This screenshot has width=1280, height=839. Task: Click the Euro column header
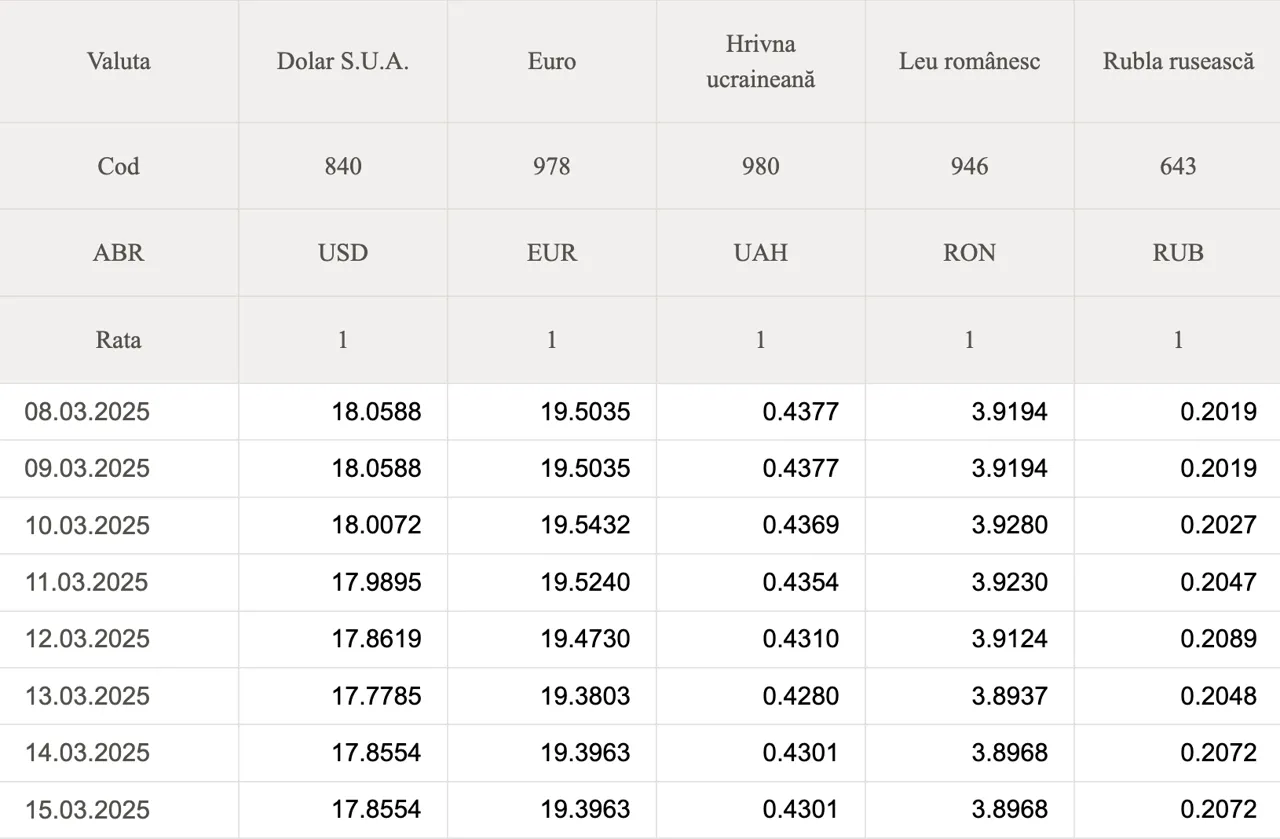coord(552,61)
